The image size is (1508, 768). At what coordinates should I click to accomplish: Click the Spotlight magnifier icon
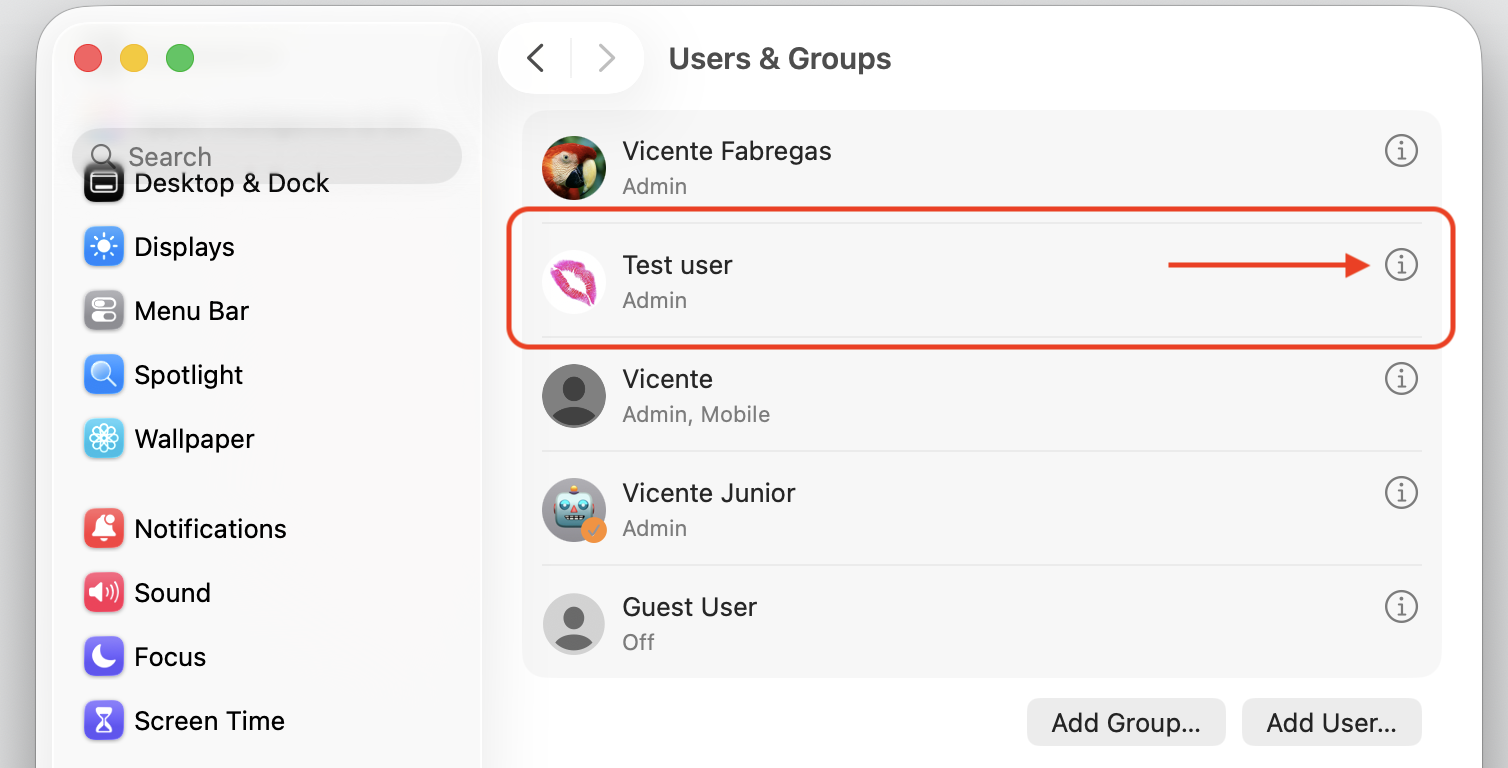tap(104, 375)
